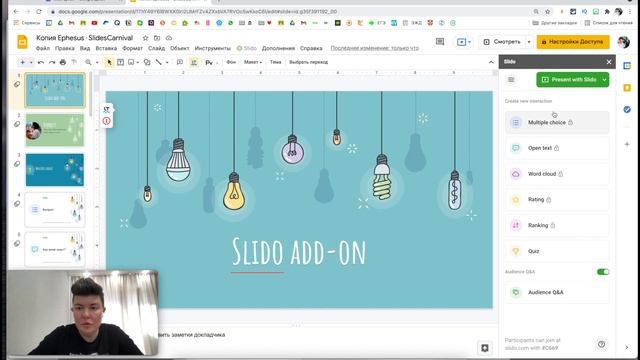Expand the Present with Slido arrow

tap(605, 80)
